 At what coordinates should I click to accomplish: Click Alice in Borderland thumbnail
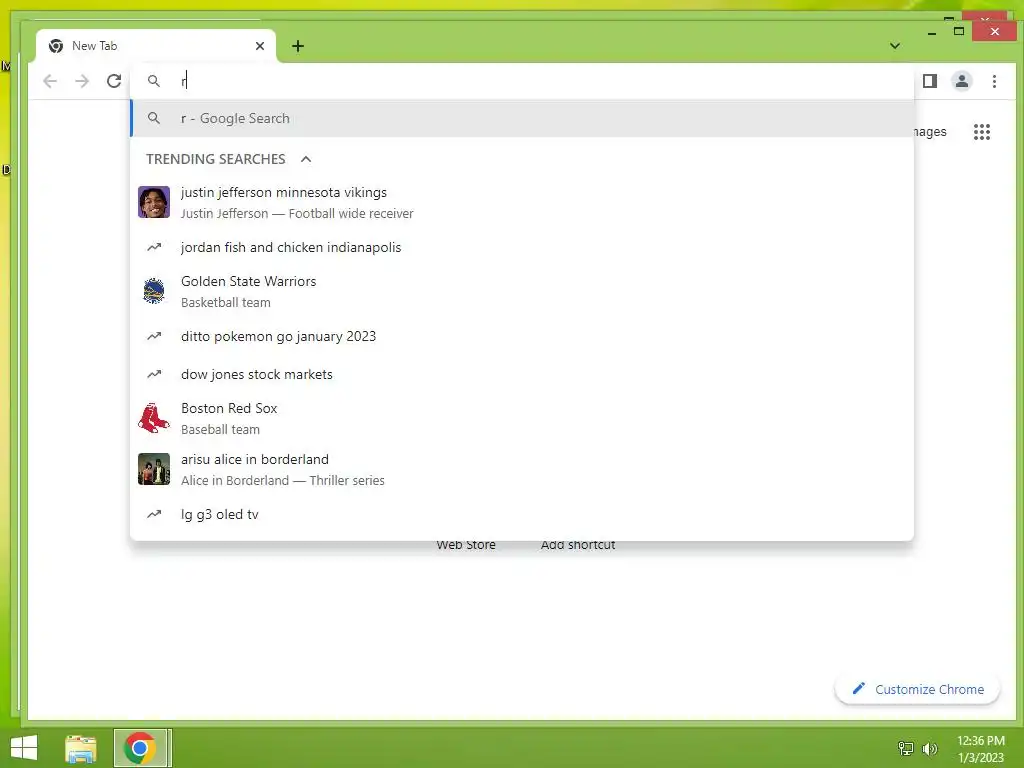coord(154,470)
